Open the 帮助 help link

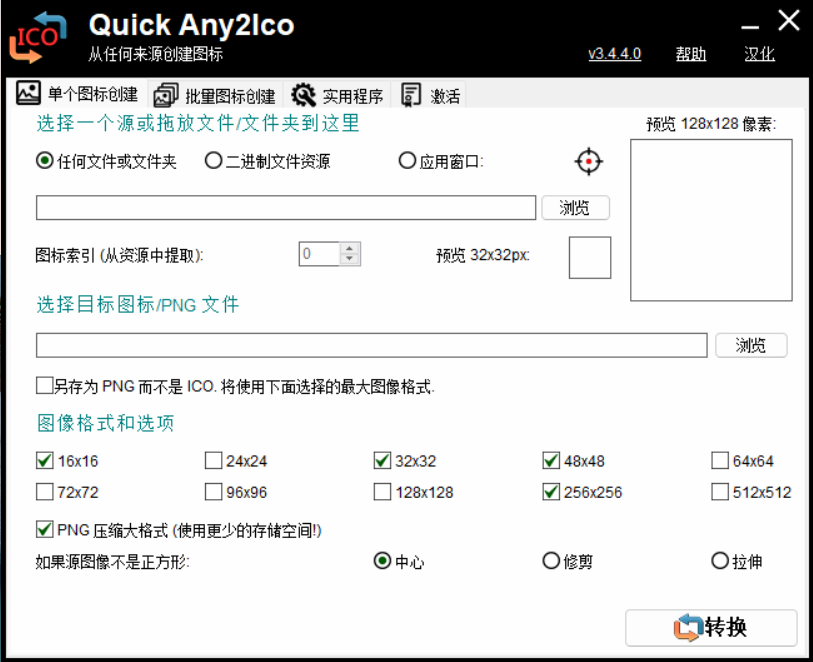pyautogui.click(x=691, y=54)
